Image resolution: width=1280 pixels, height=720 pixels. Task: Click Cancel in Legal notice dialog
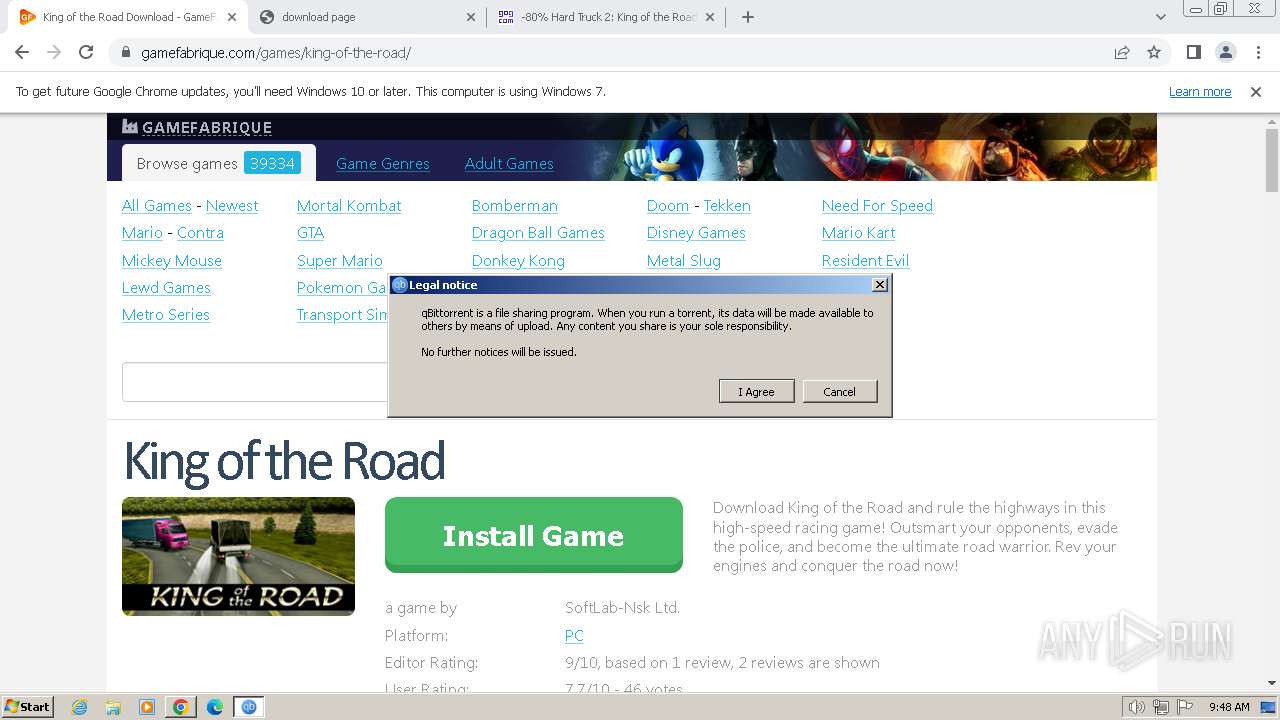pos(839,391)
